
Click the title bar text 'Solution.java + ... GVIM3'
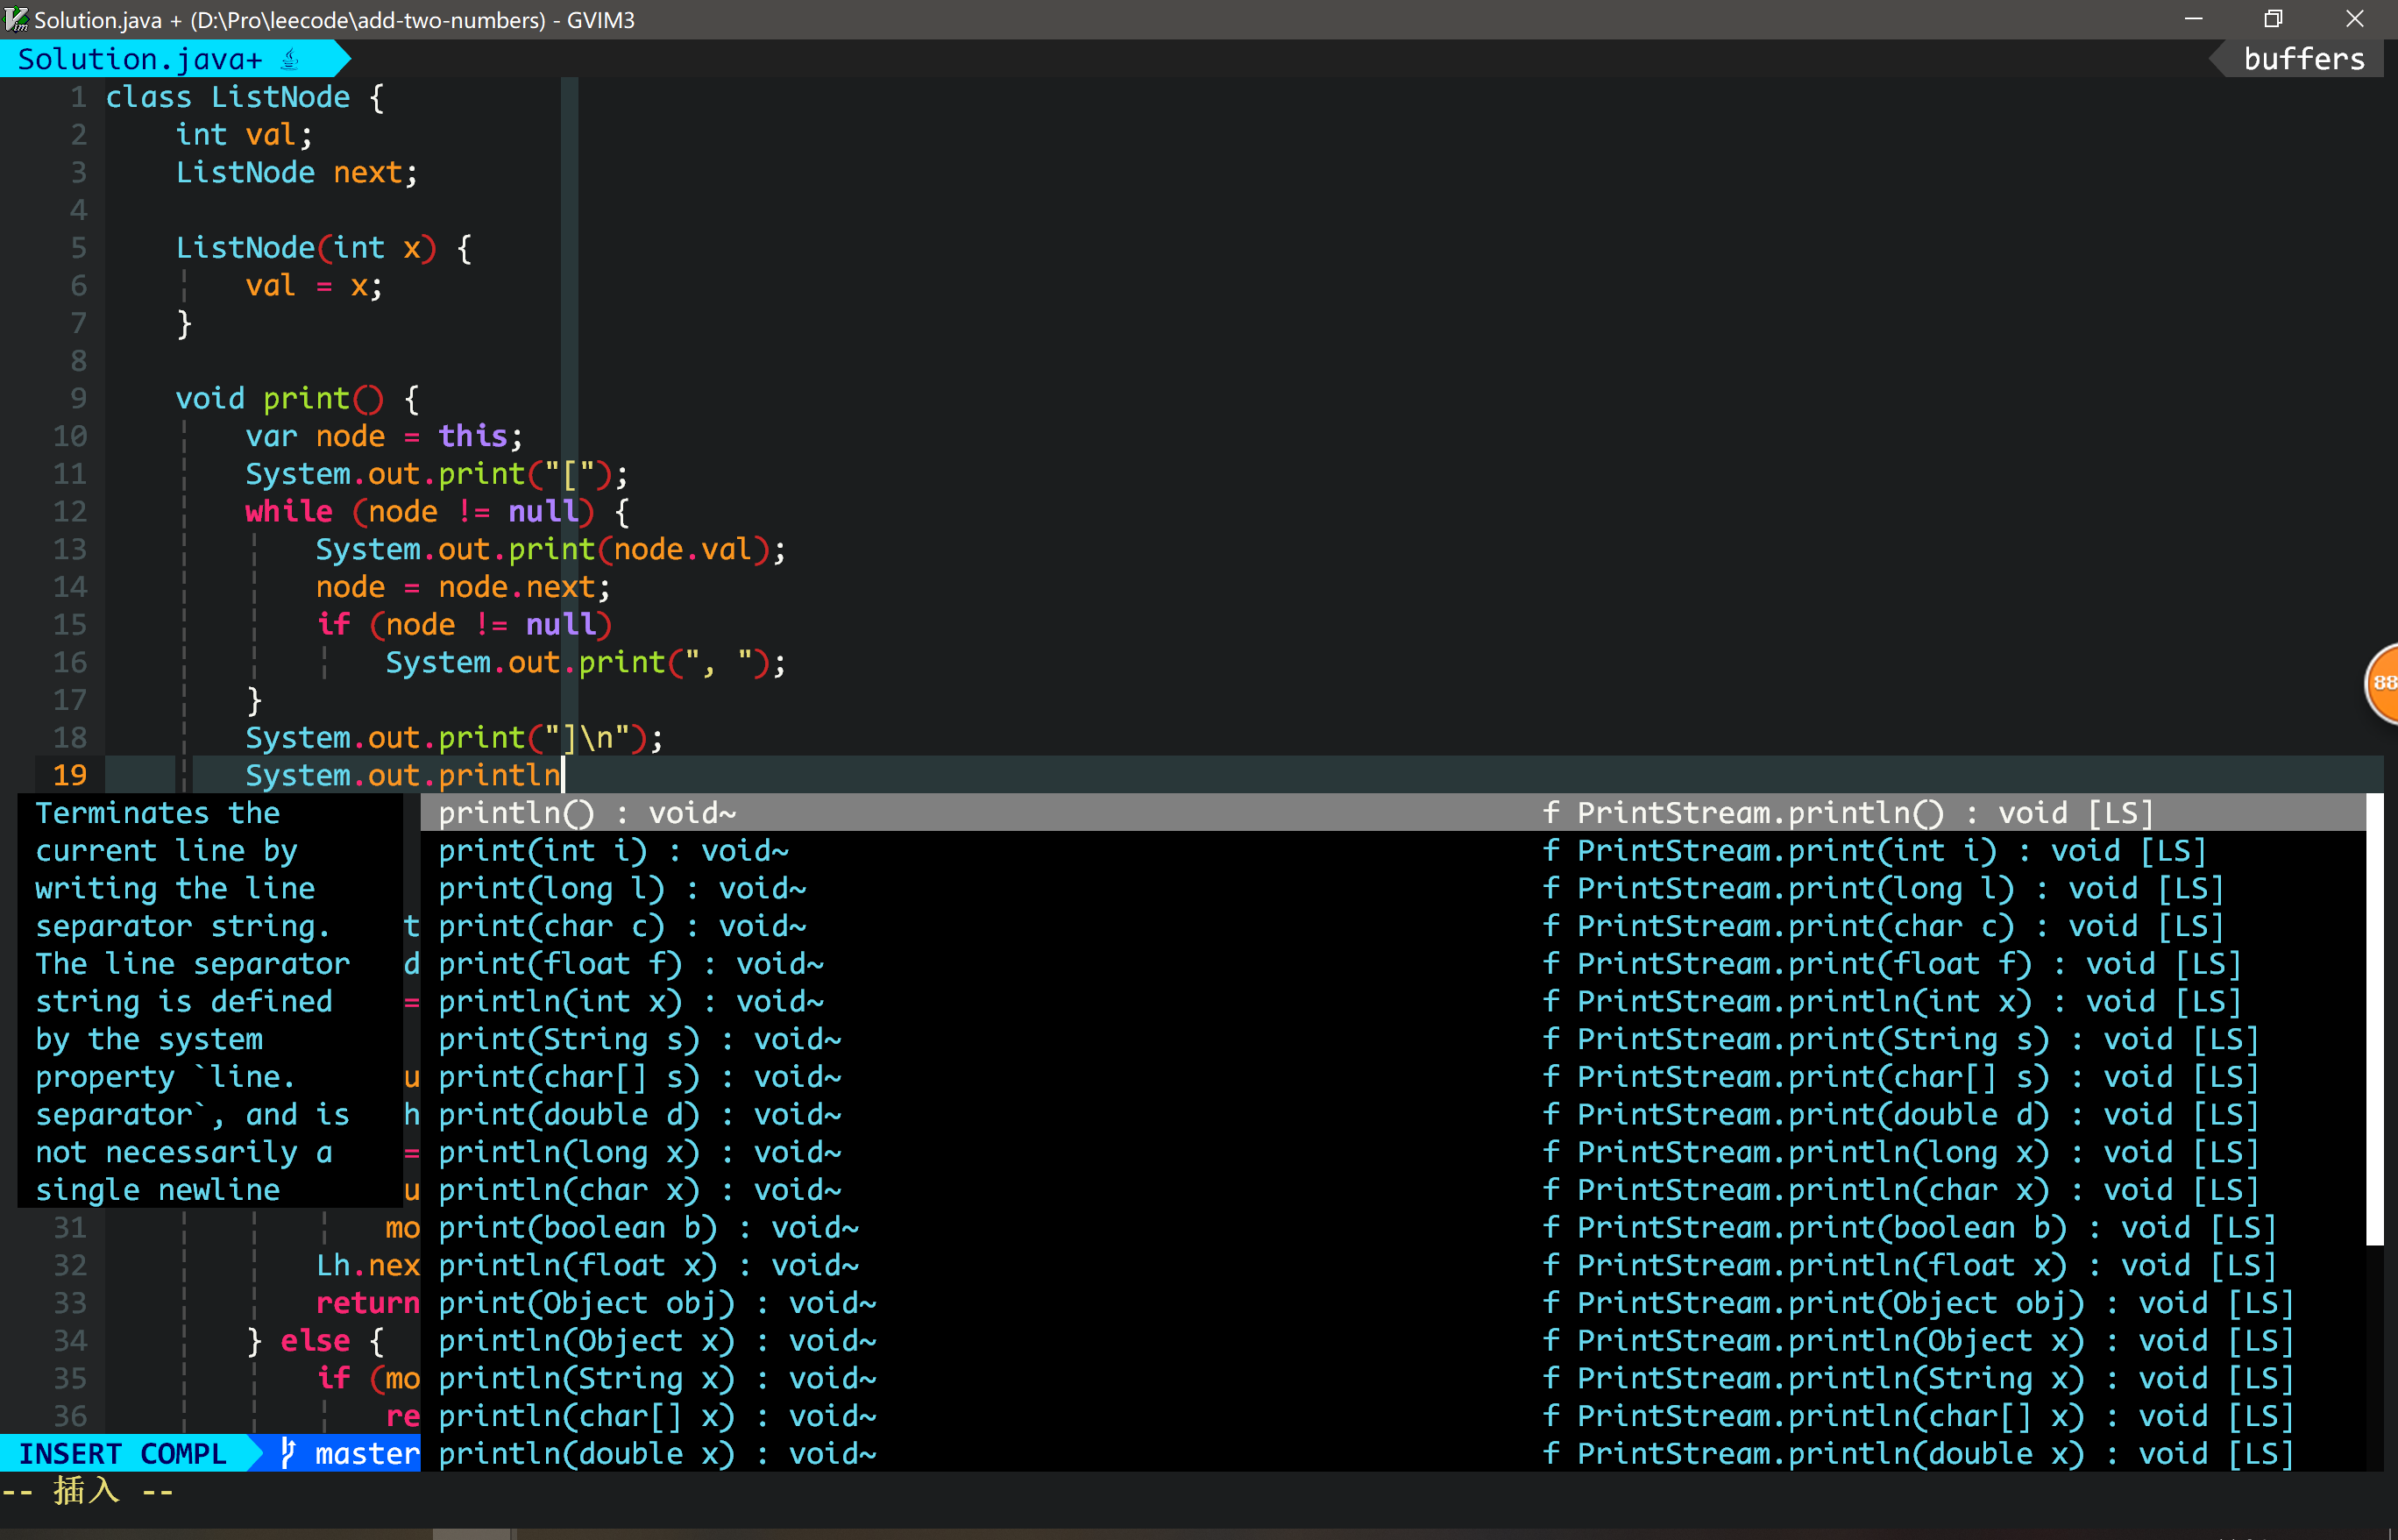[x=334, y=20]
